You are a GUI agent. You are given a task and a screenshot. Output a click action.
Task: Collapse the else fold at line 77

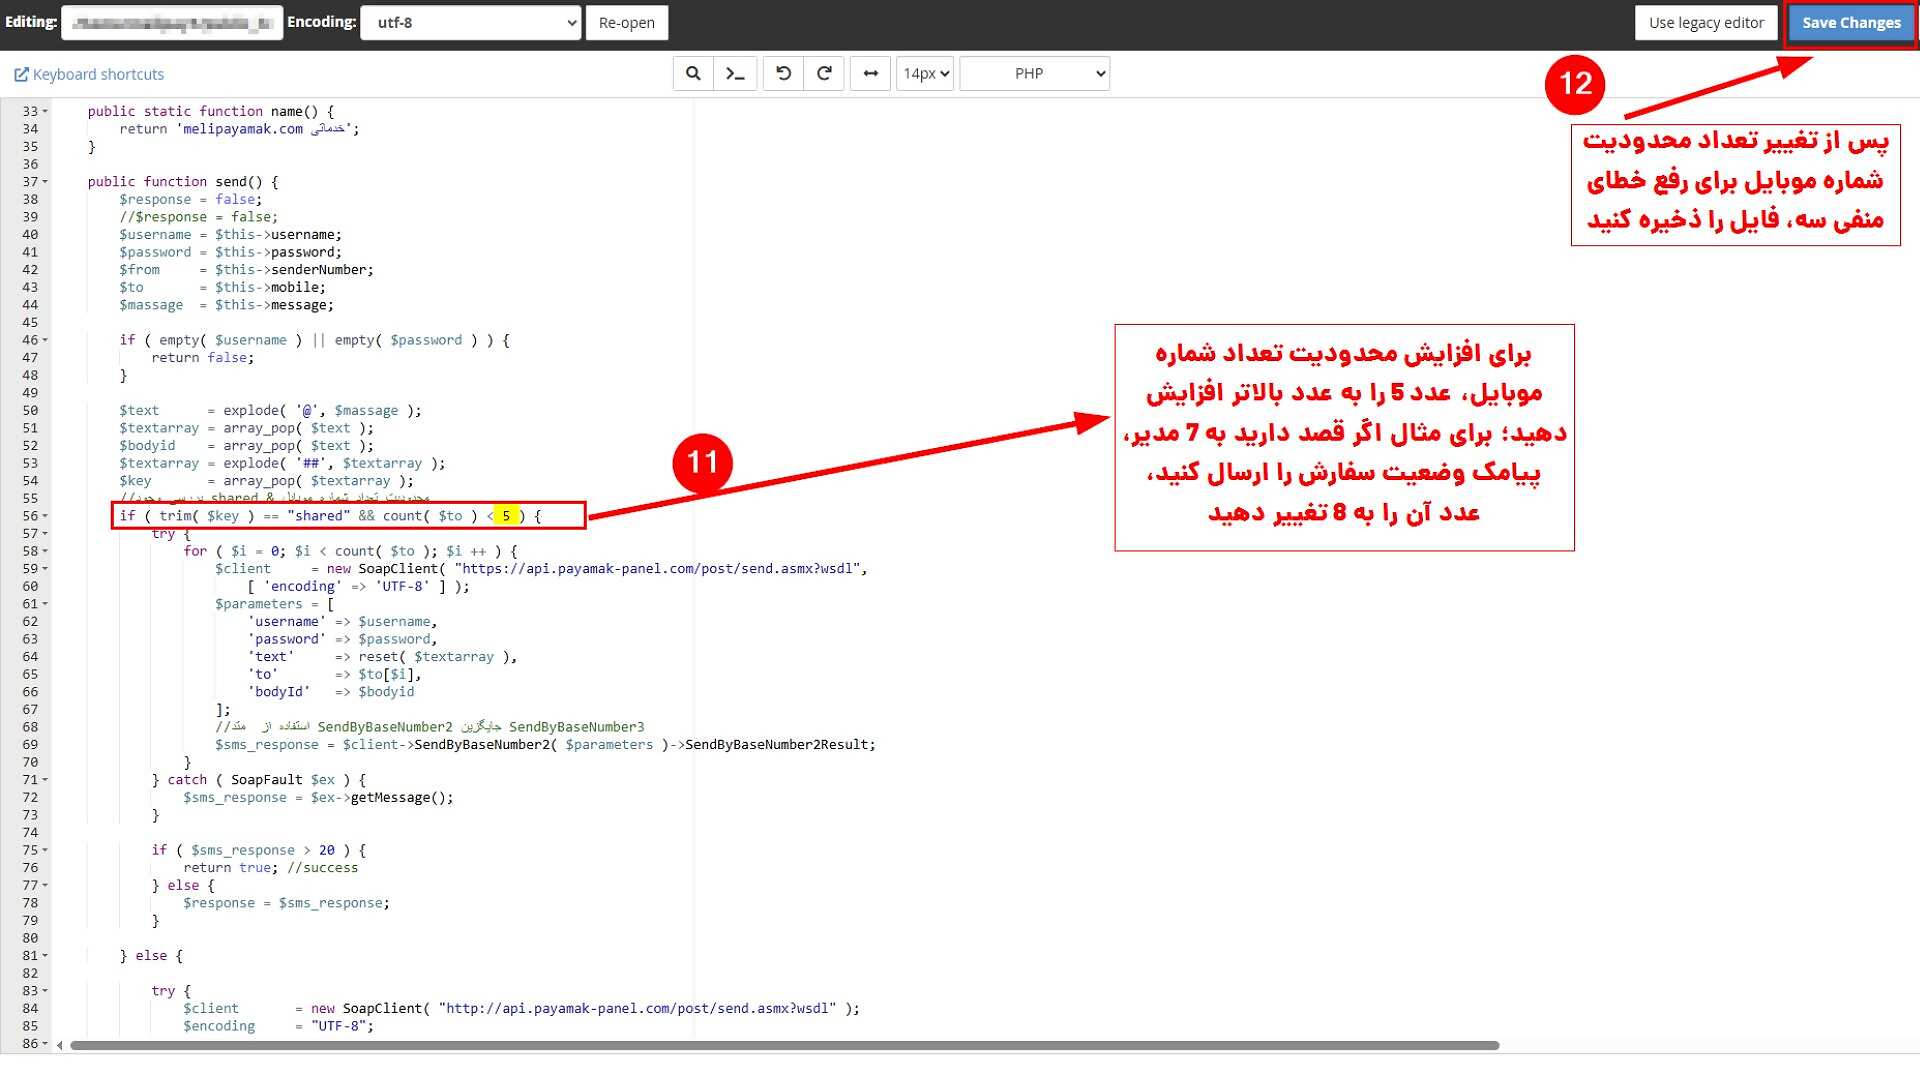(46, 886)
